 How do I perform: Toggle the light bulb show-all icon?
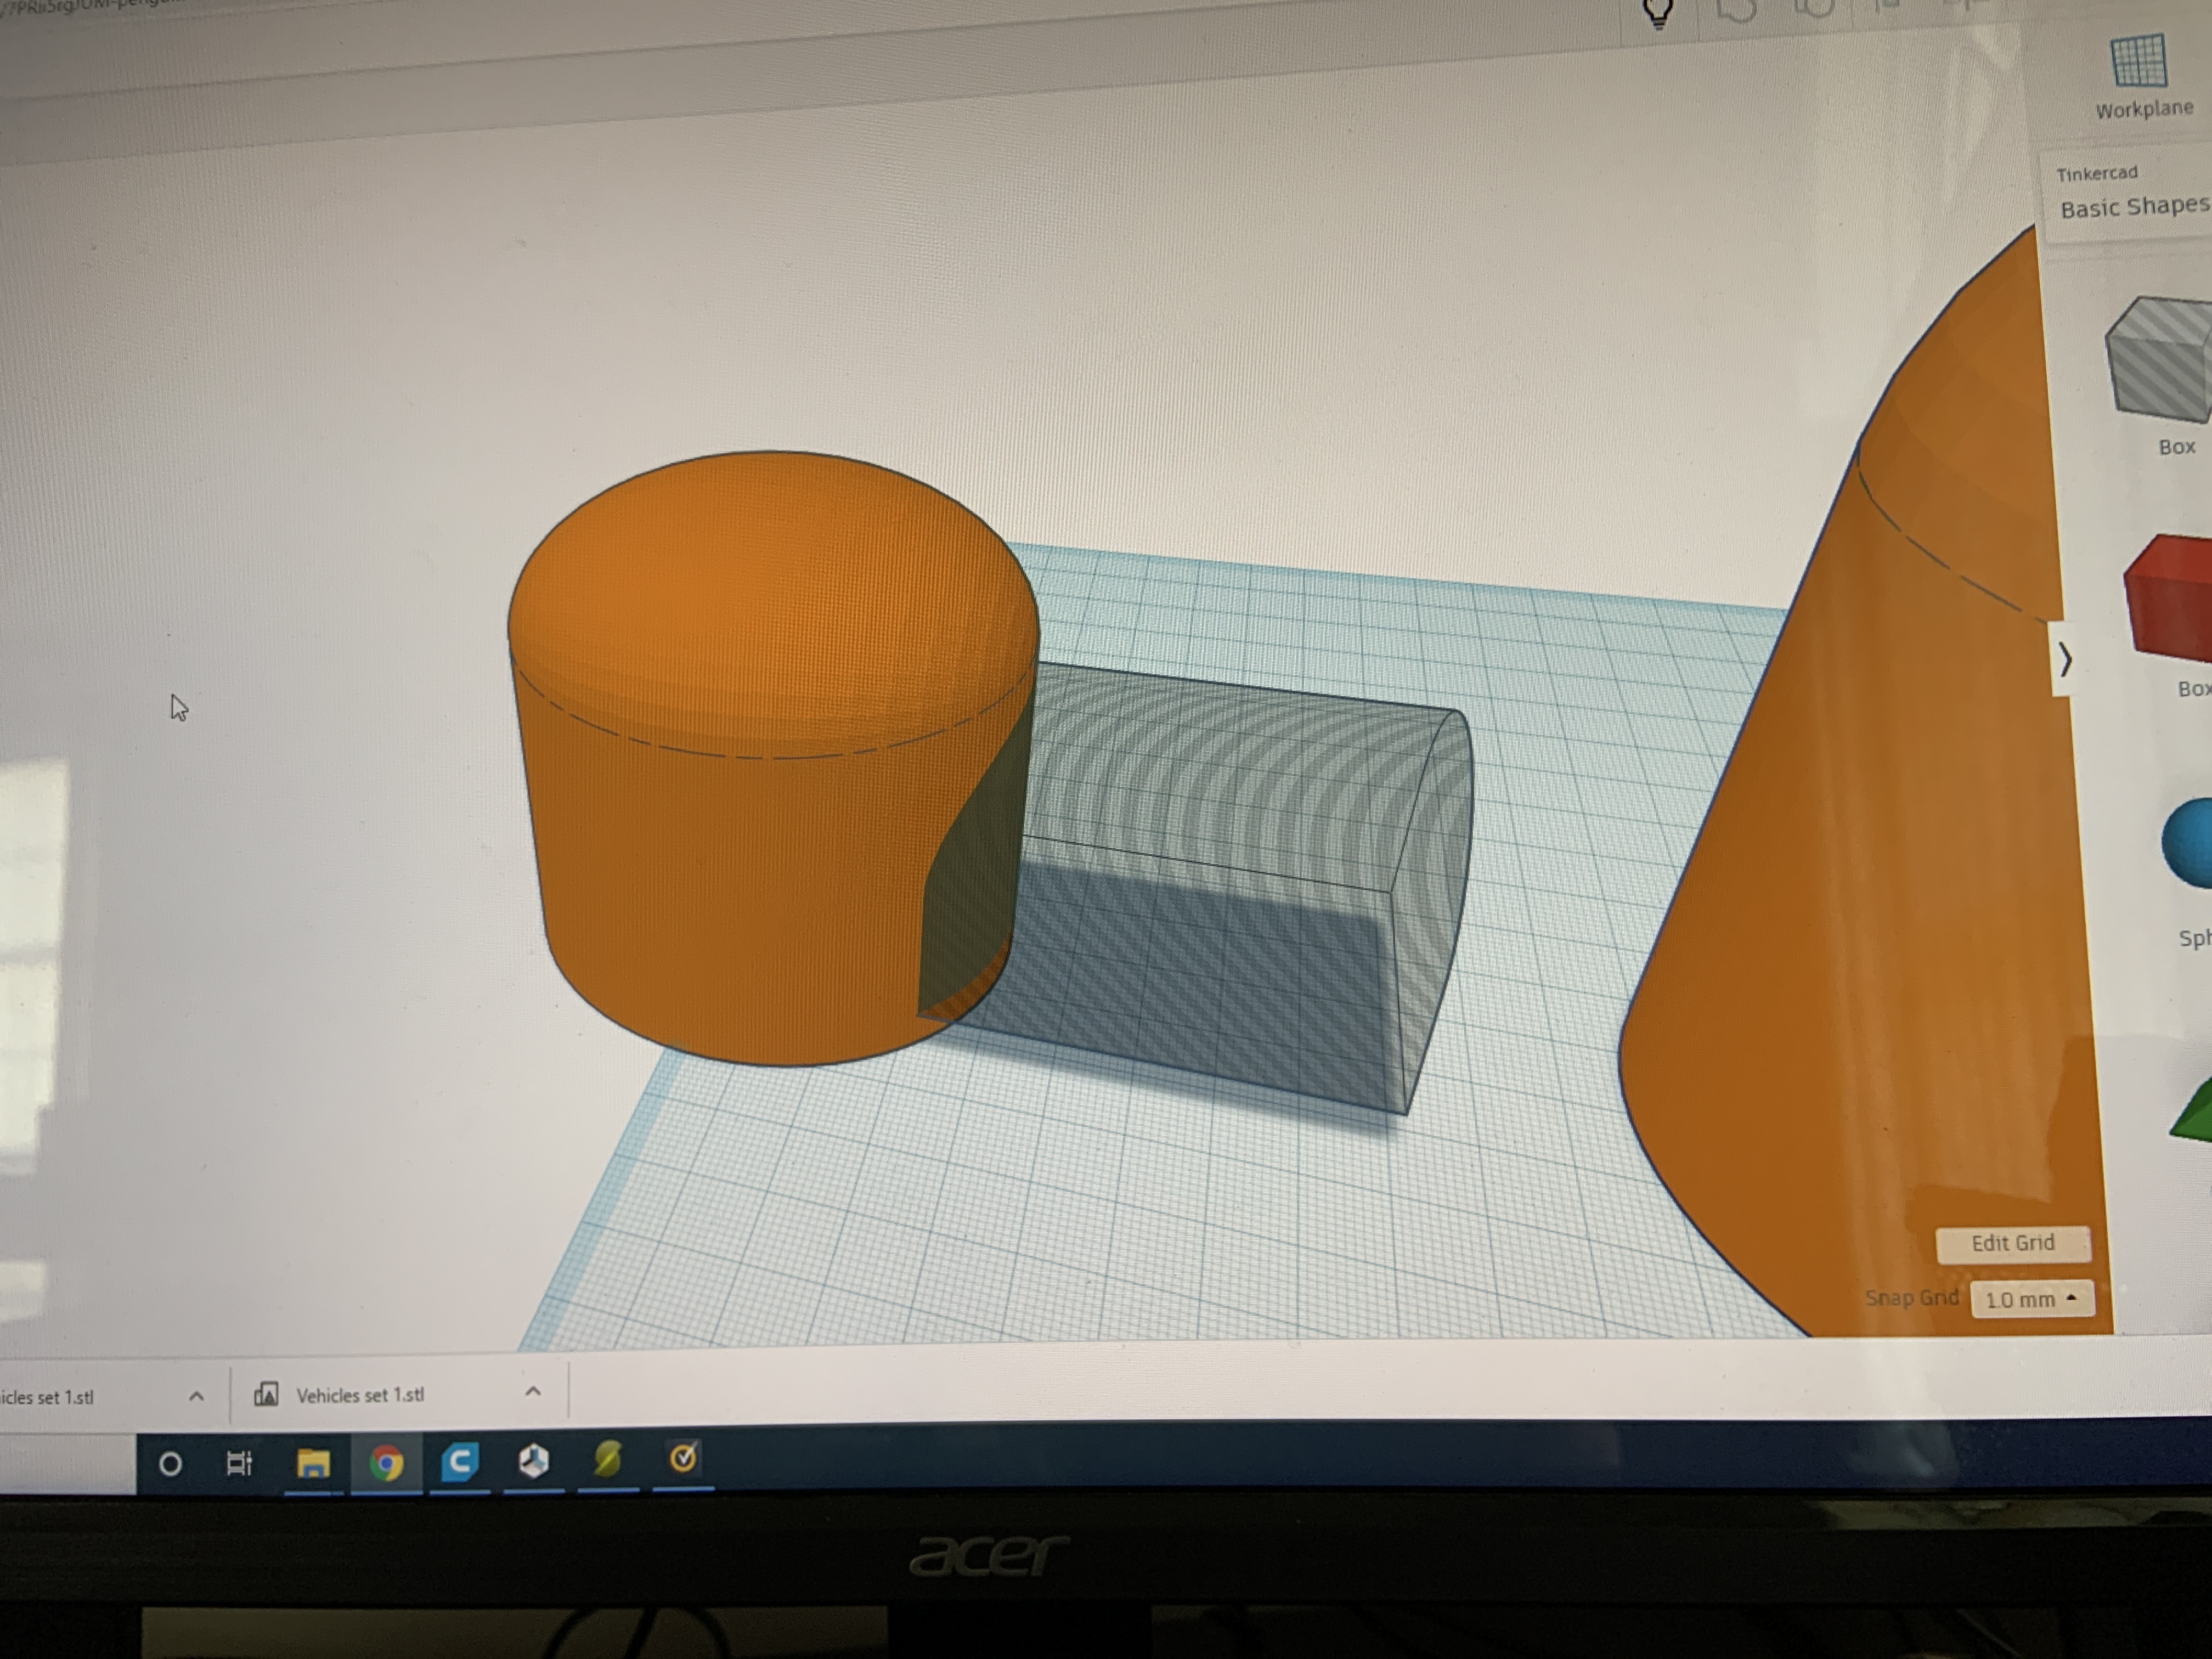click(x=1657, y=12)
